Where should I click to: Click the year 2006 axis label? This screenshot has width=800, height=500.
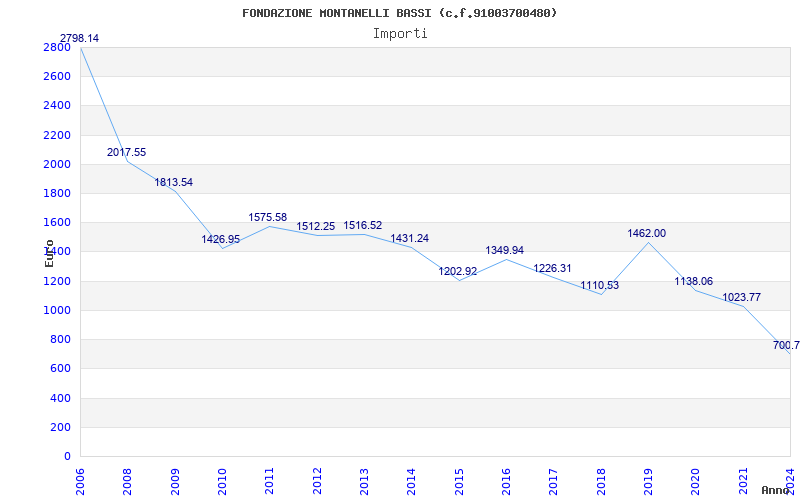click(80, 481)
